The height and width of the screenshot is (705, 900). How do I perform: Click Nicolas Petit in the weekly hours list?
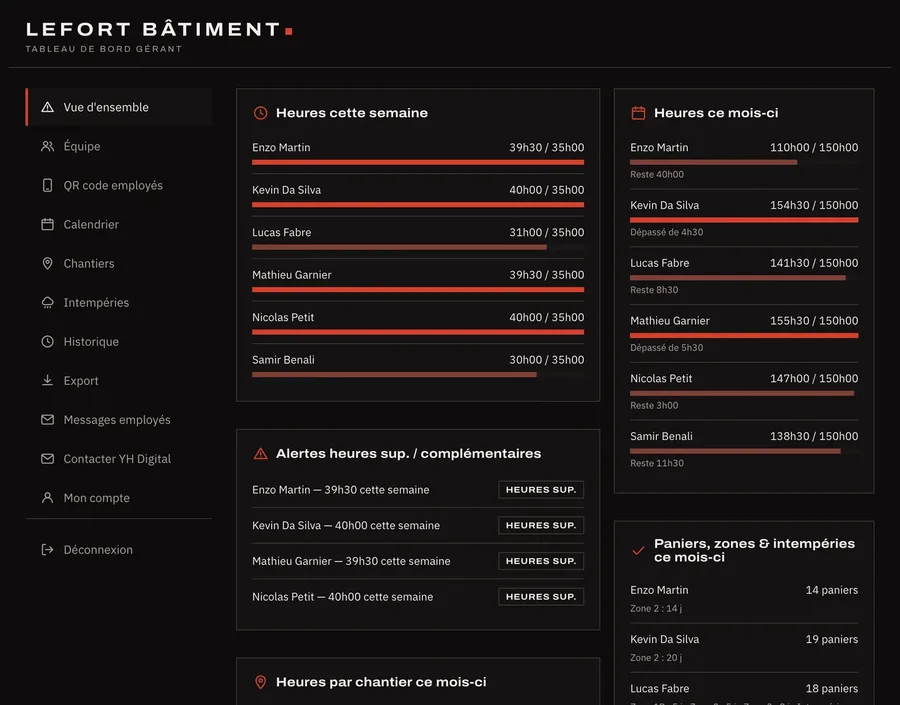coord(283,317)
